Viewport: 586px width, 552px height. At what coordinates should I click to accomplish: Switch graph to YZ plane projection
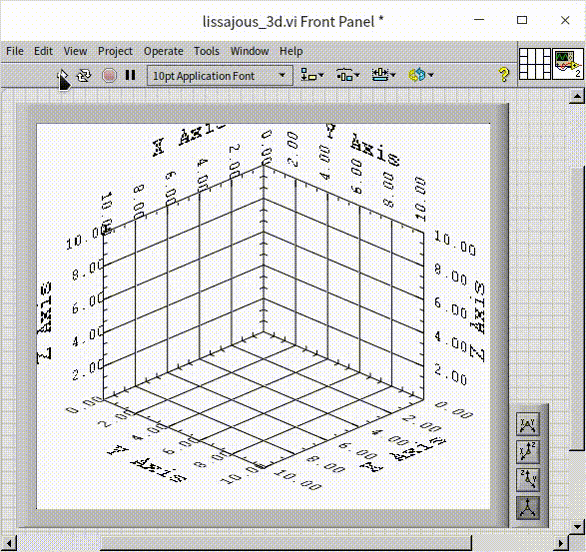click(x=528, y=480)
